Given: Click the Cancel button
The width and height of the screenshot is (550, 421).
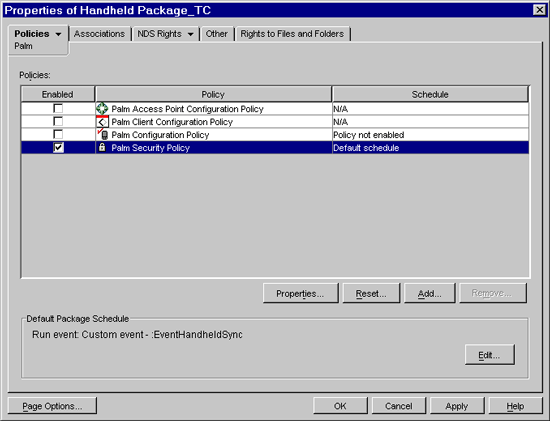Looking at the screenshot, I should point(399,406).
